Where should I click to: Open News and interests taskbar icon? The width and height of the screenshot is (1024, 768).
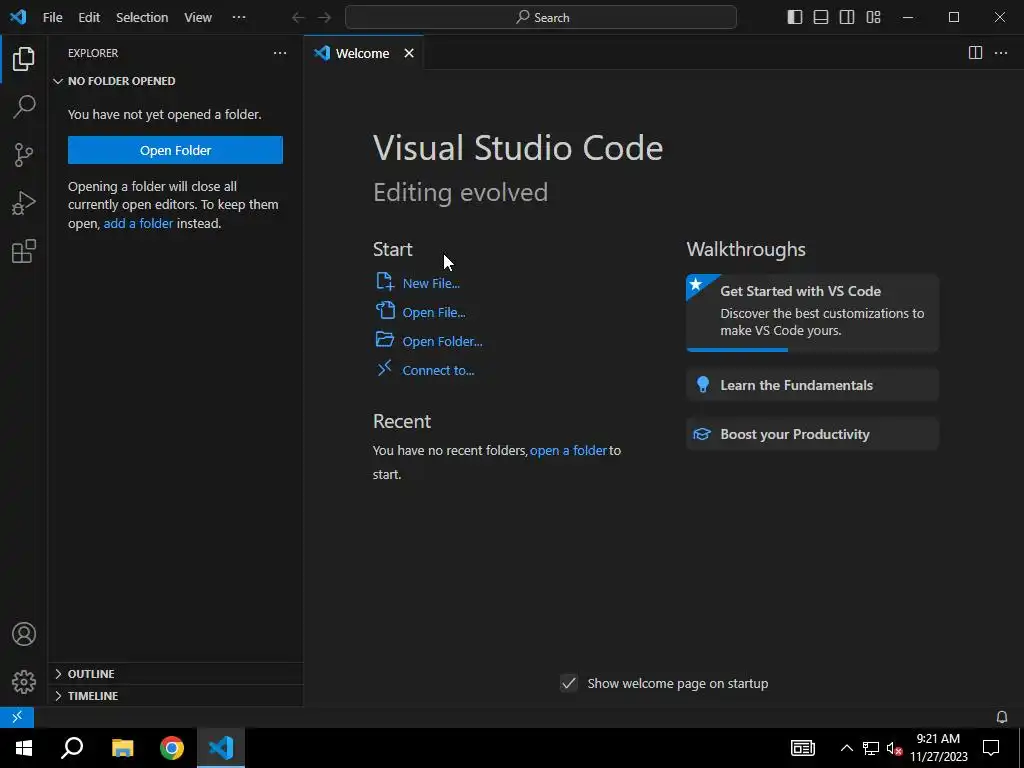click(803, 748)
